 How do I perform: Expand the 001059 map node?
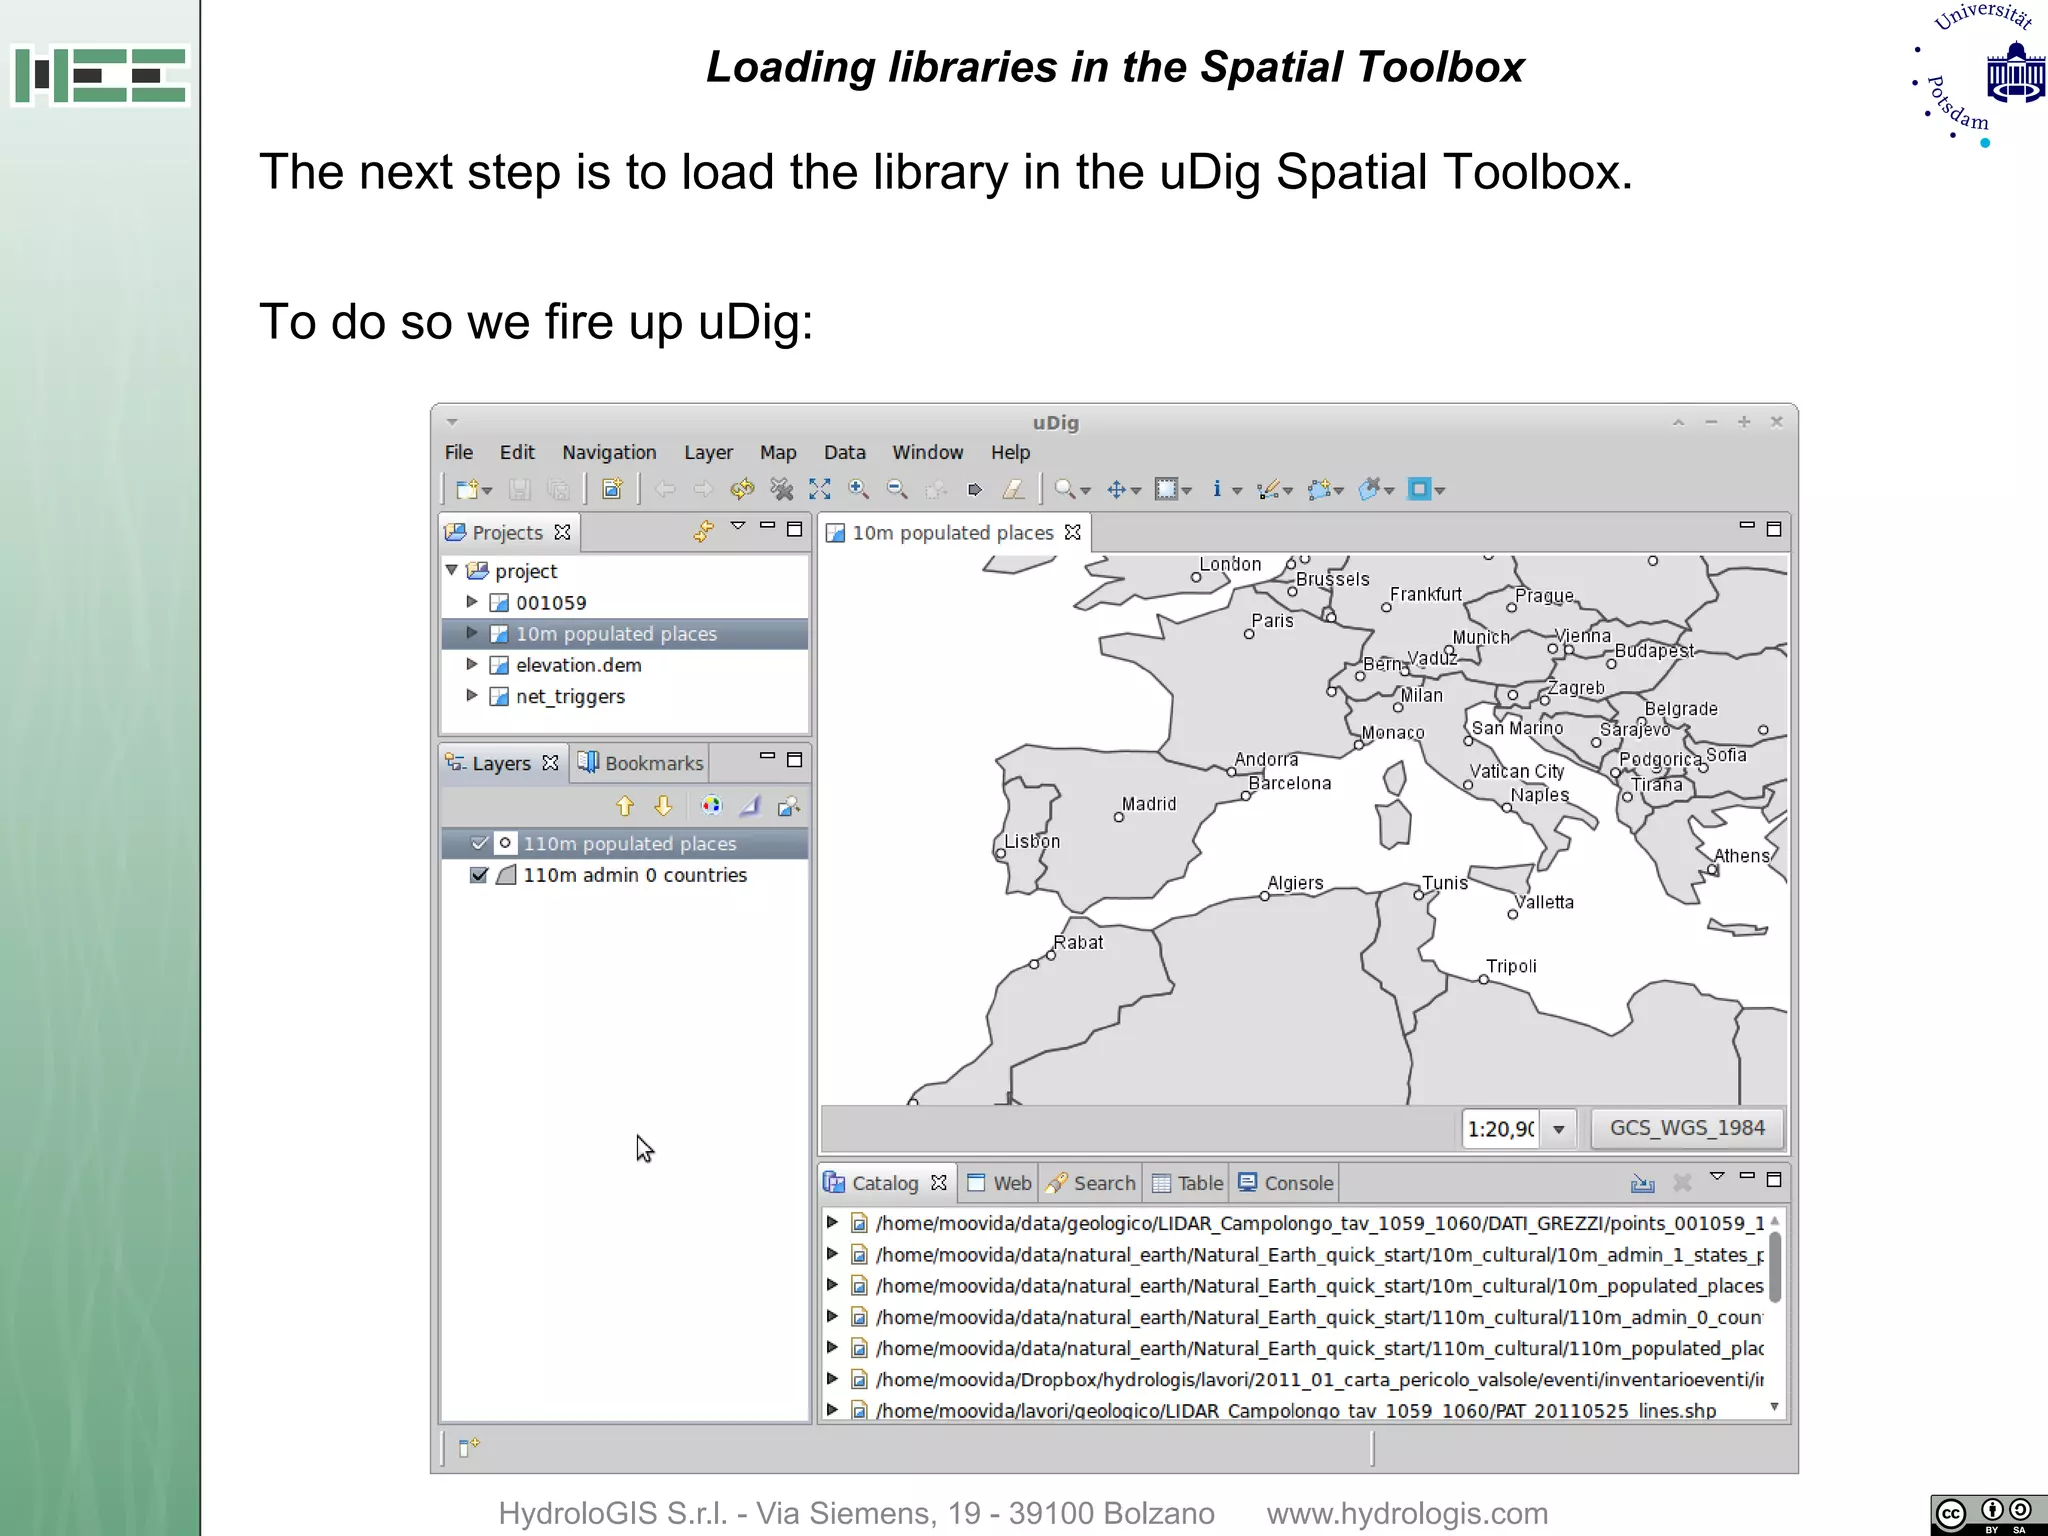[x=472, y=602]
